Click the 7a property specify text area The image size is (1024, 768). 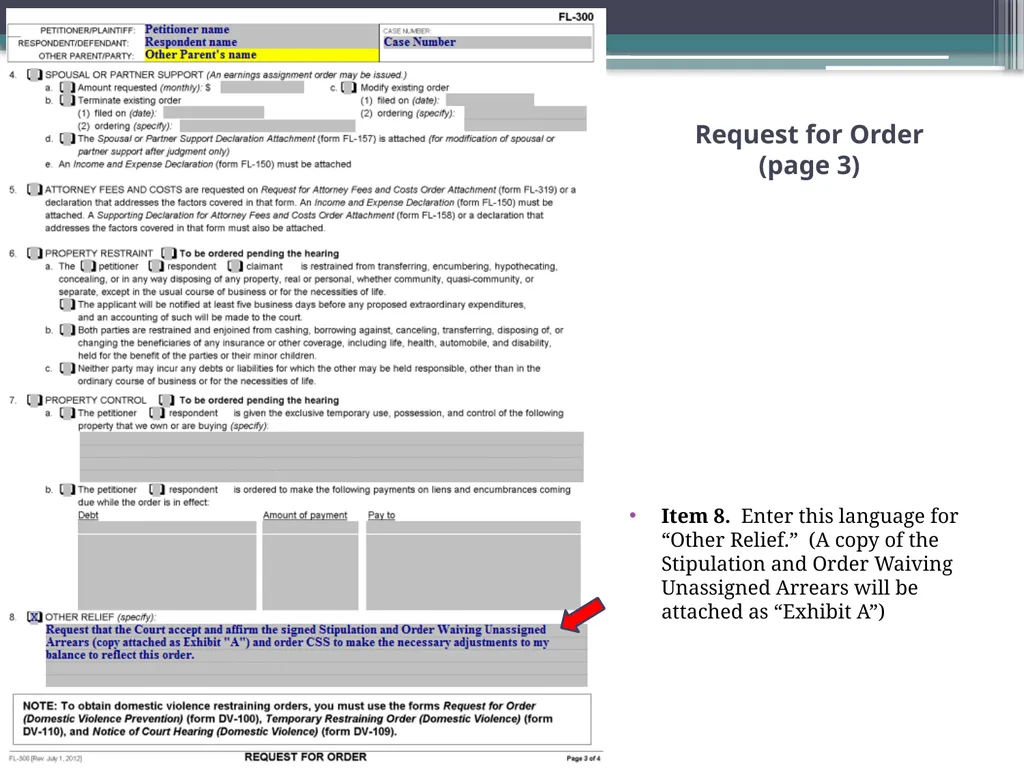click(332, 457)
